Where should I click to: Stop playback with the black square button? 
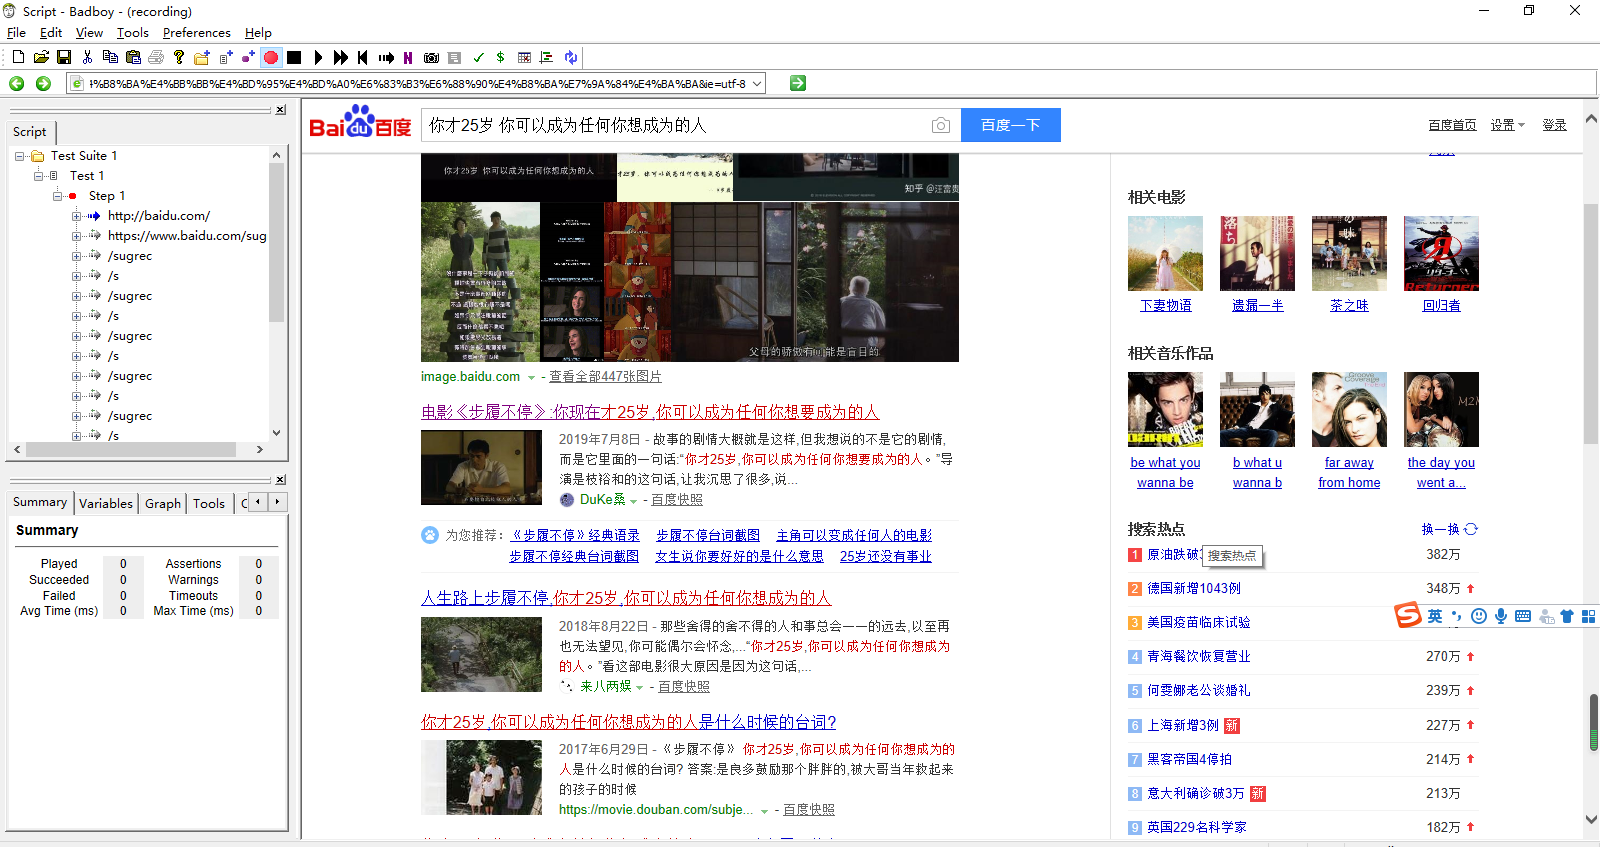[x=294, y=57]
